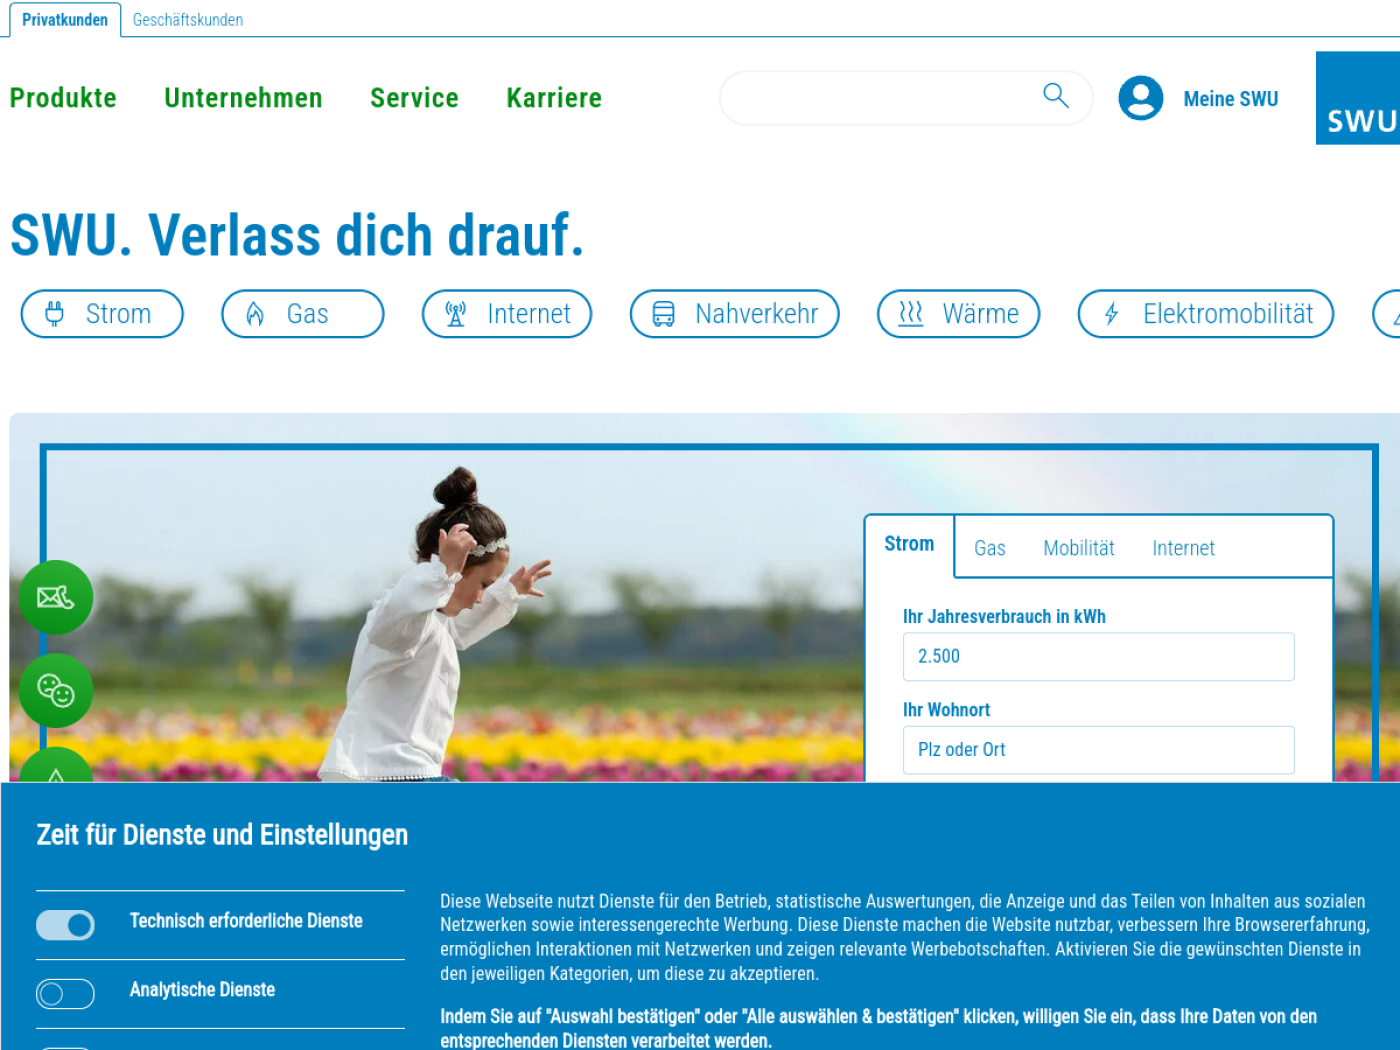Viewport: 1400px width, 1050px height.
Task: Click the heat waves icon in Wärme pill
Action: click(911, 314)
